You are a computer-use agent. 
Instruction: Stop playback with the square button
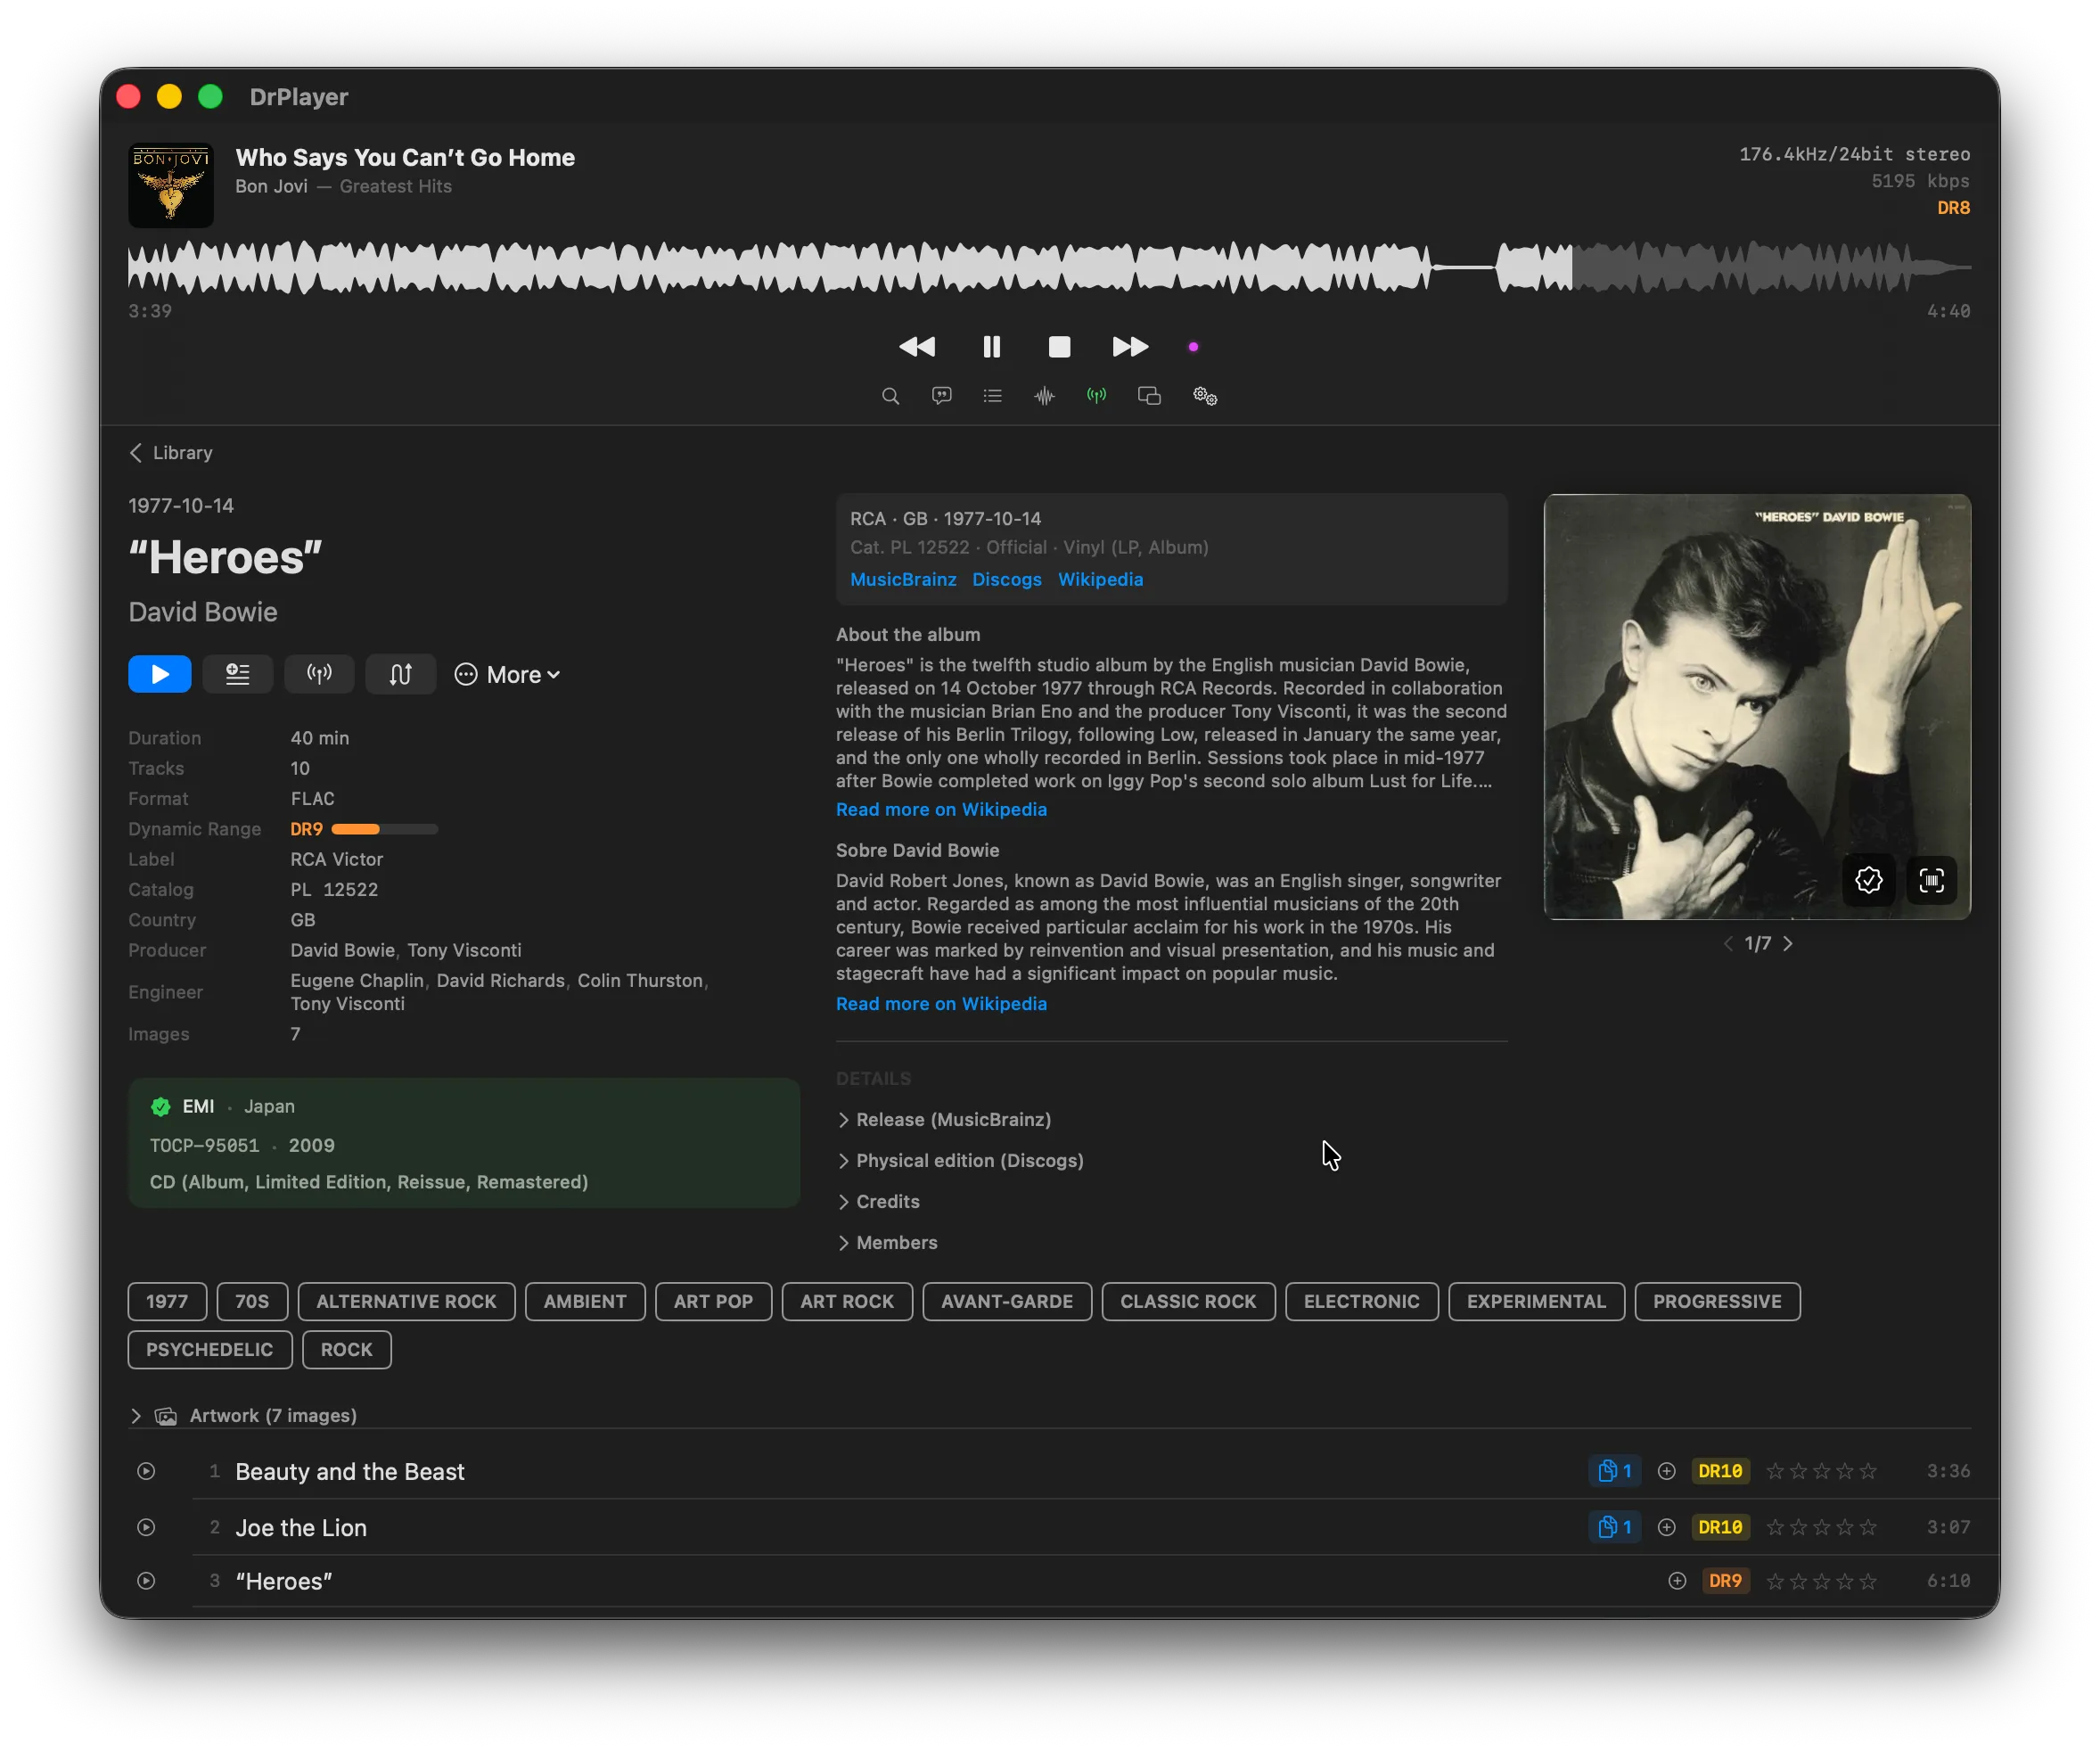(1059, 347)
